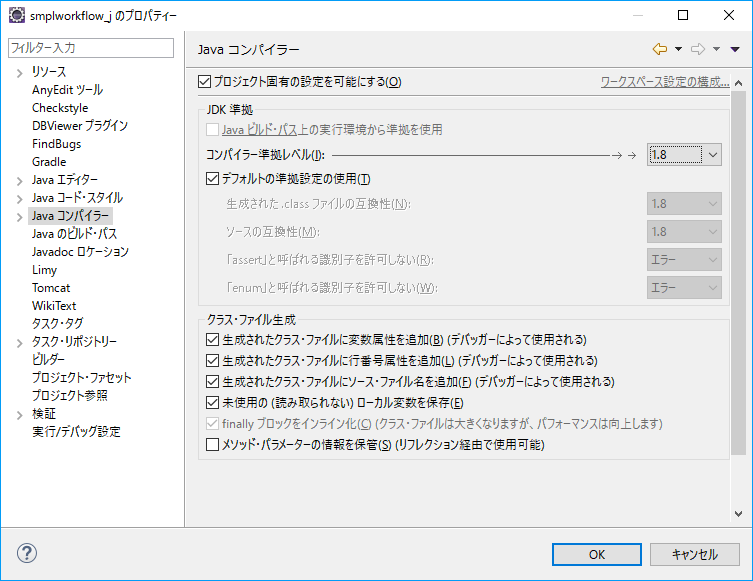Expand the リソース tree node

pyautogui.click(x=20, y=73)
